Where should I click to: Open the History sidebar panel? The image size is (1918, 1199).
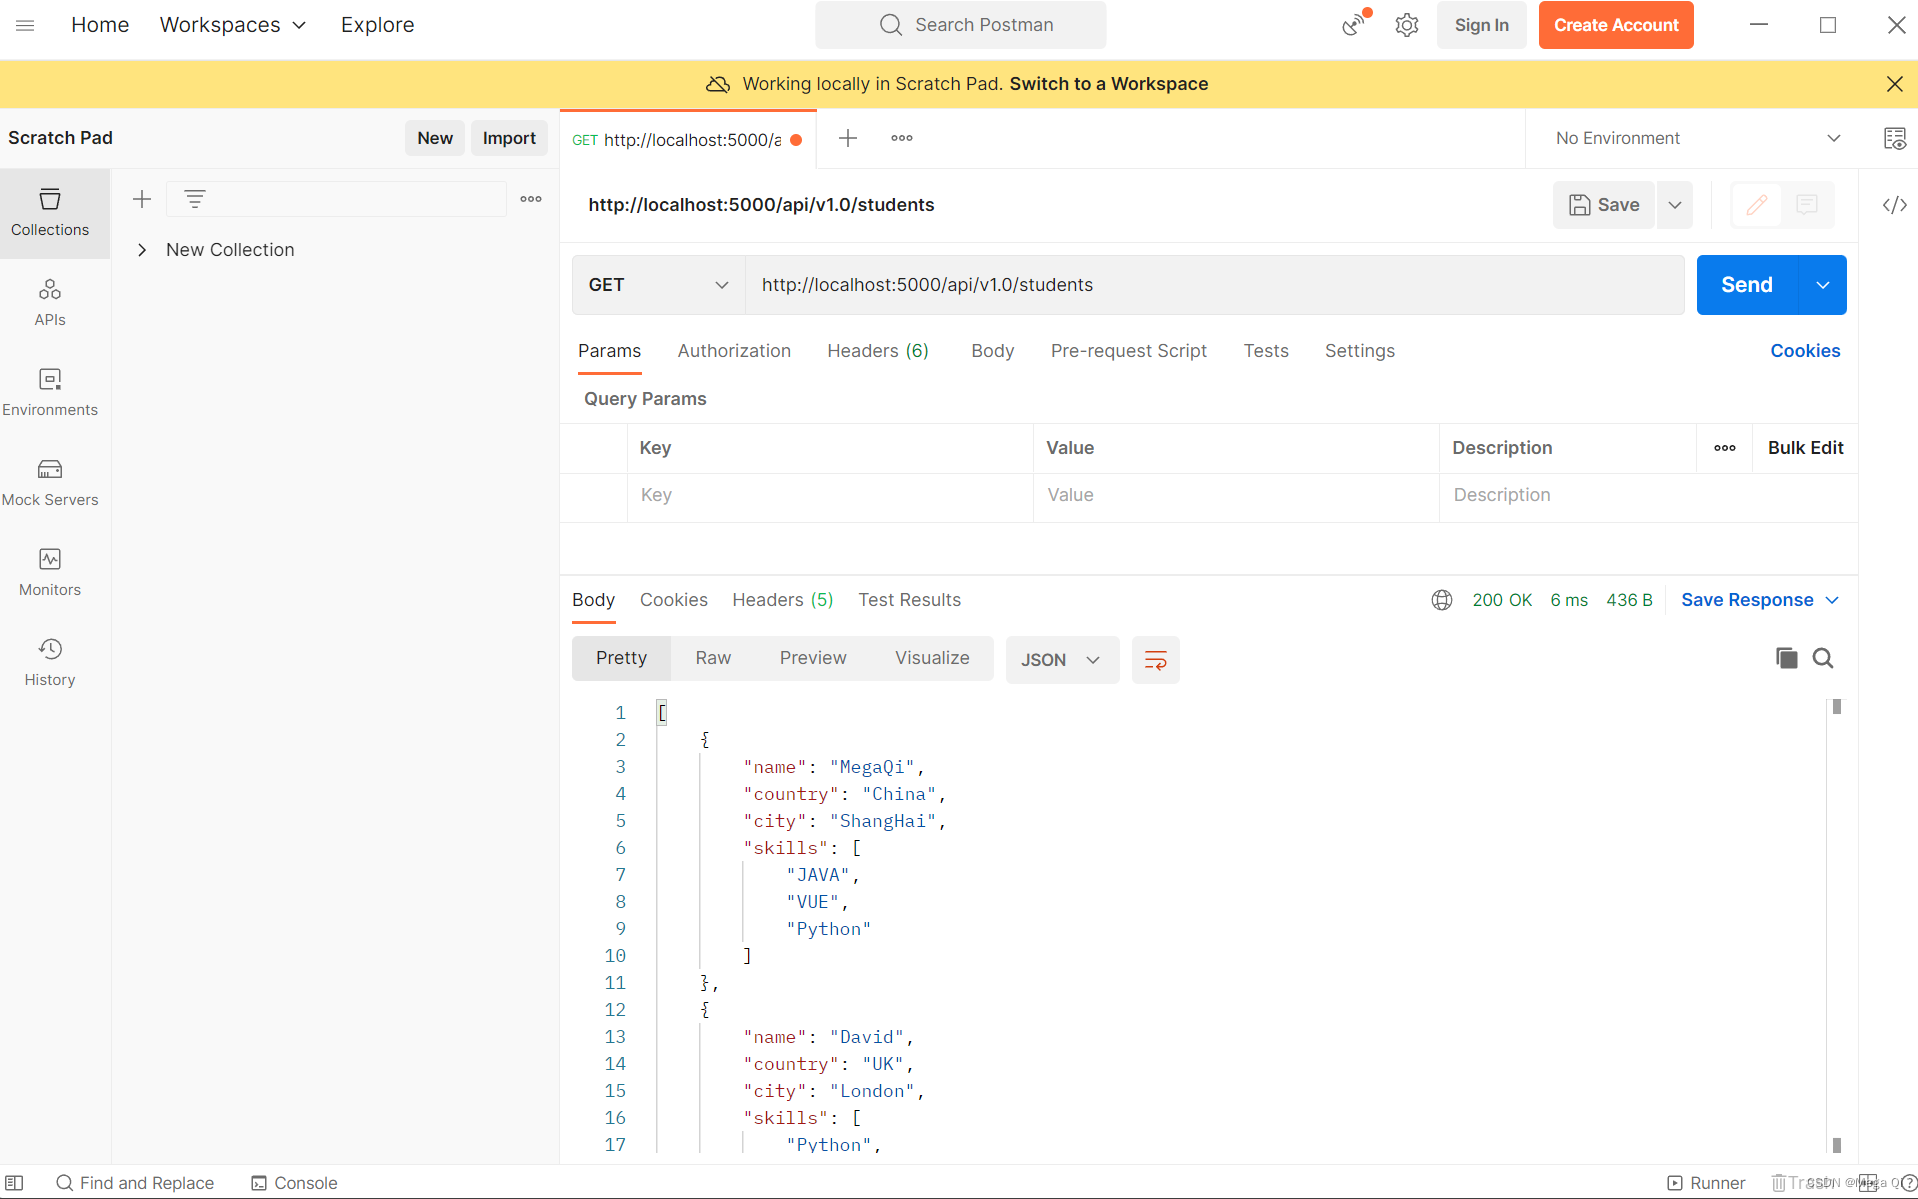(x=50, y=663)
